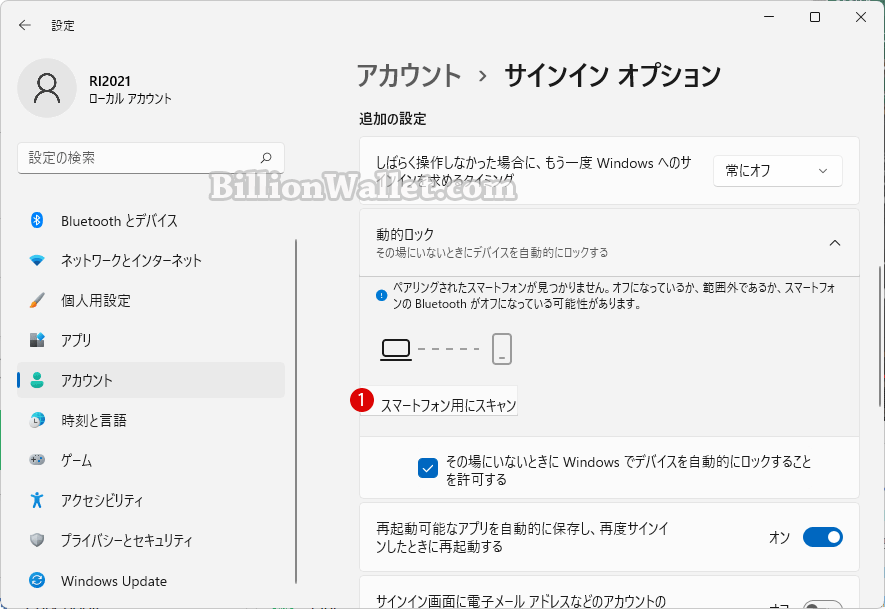
Task: Click the ローカル アカウント label
Action: 130,99
